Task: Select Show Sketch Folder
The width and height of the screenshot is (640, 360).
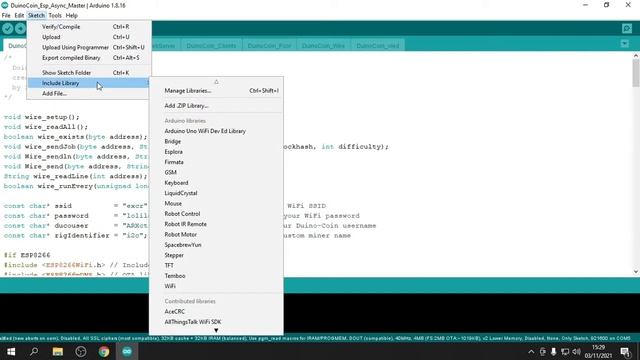Action: (89, 73)
